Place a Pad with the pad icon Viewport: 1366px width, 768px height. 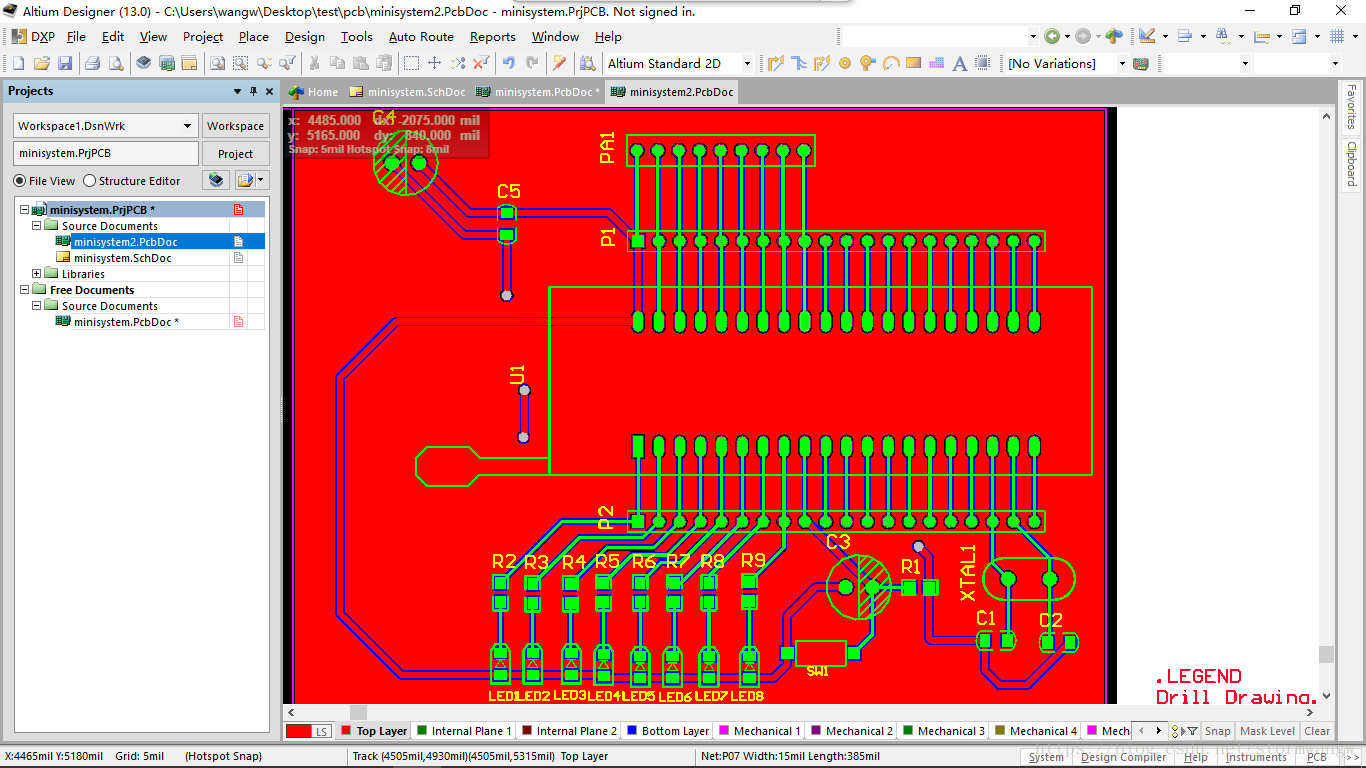coord(845,63)
